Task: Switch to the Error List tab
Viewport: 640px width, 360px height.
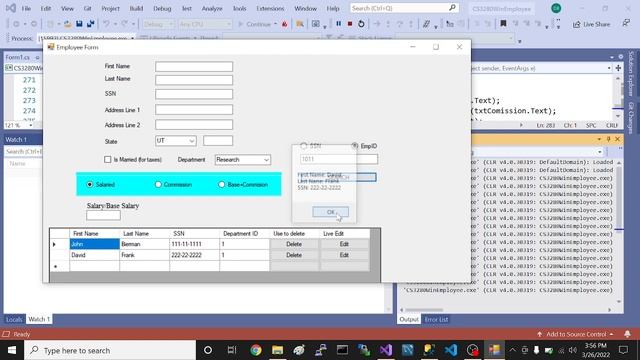Action: pyautogui.click(x=436, y=319)
